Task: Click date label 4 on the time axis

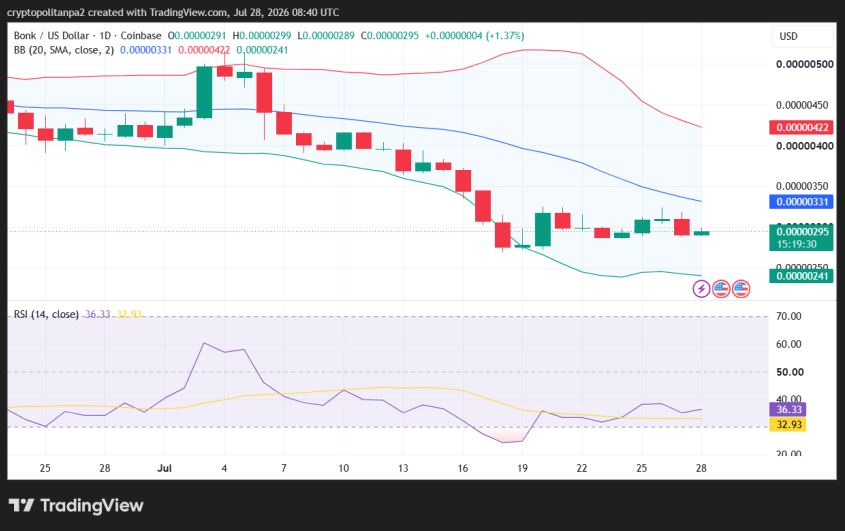Action: coord(224,468)
